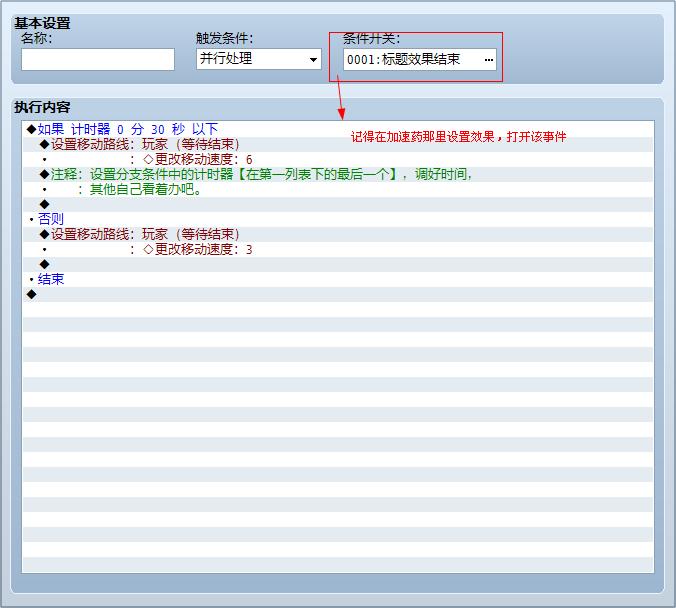This screenshot has height=608, width=676.
Task: Select the comment line 其他自己看着办吧。
Action: 338,189
